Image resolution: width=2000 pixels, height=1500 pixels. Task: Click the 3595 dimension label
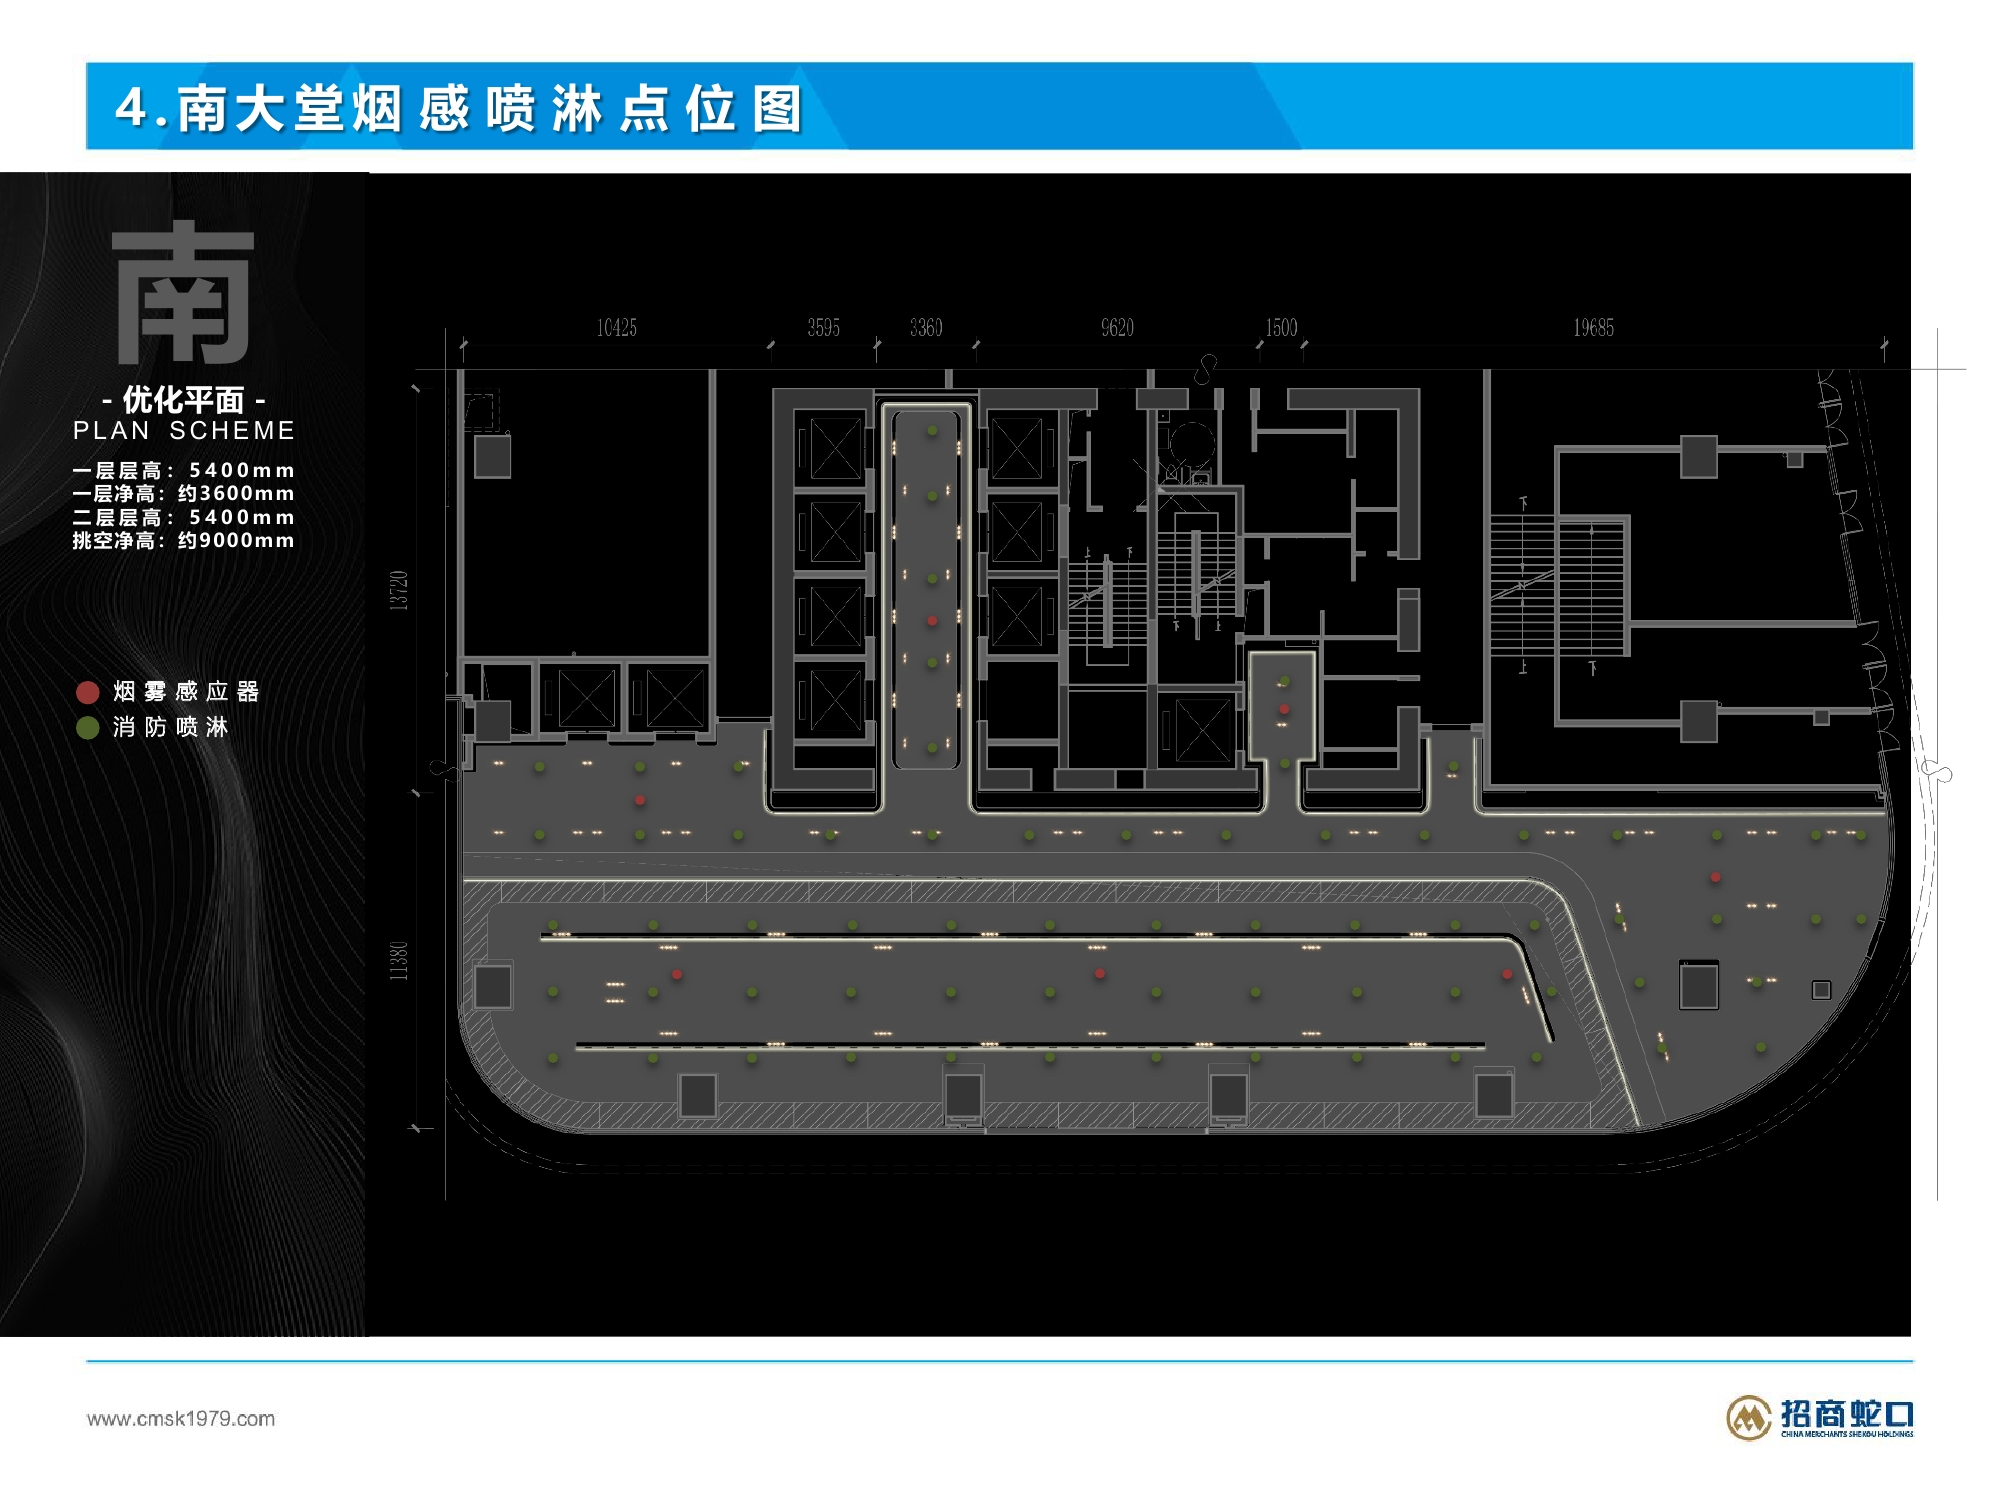point(823,328)
